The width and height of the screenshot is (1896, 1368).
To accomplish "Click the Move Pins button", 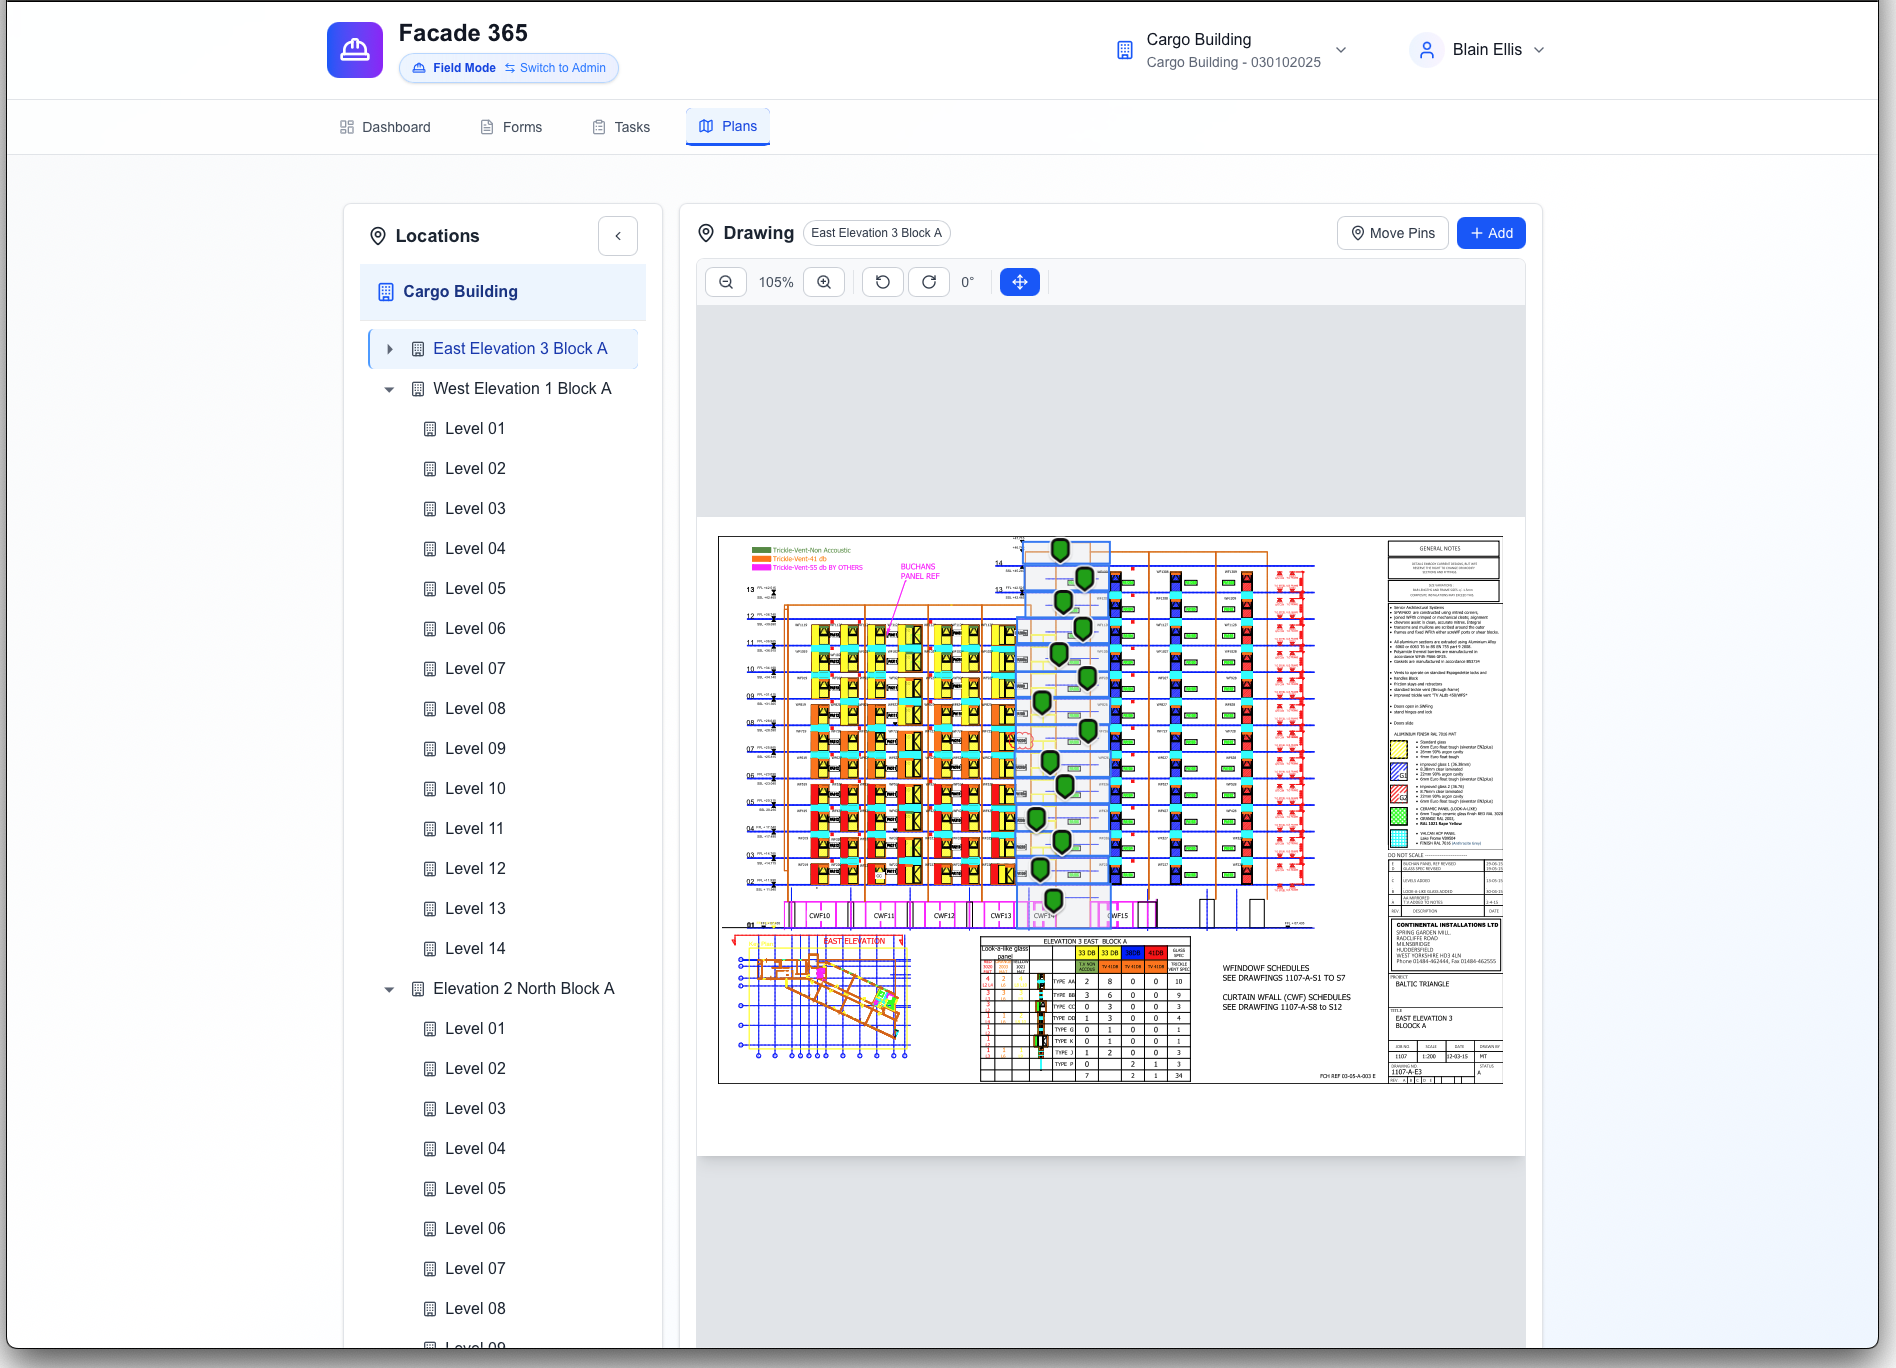I will pyautogui.click(x=1392, y=232).
